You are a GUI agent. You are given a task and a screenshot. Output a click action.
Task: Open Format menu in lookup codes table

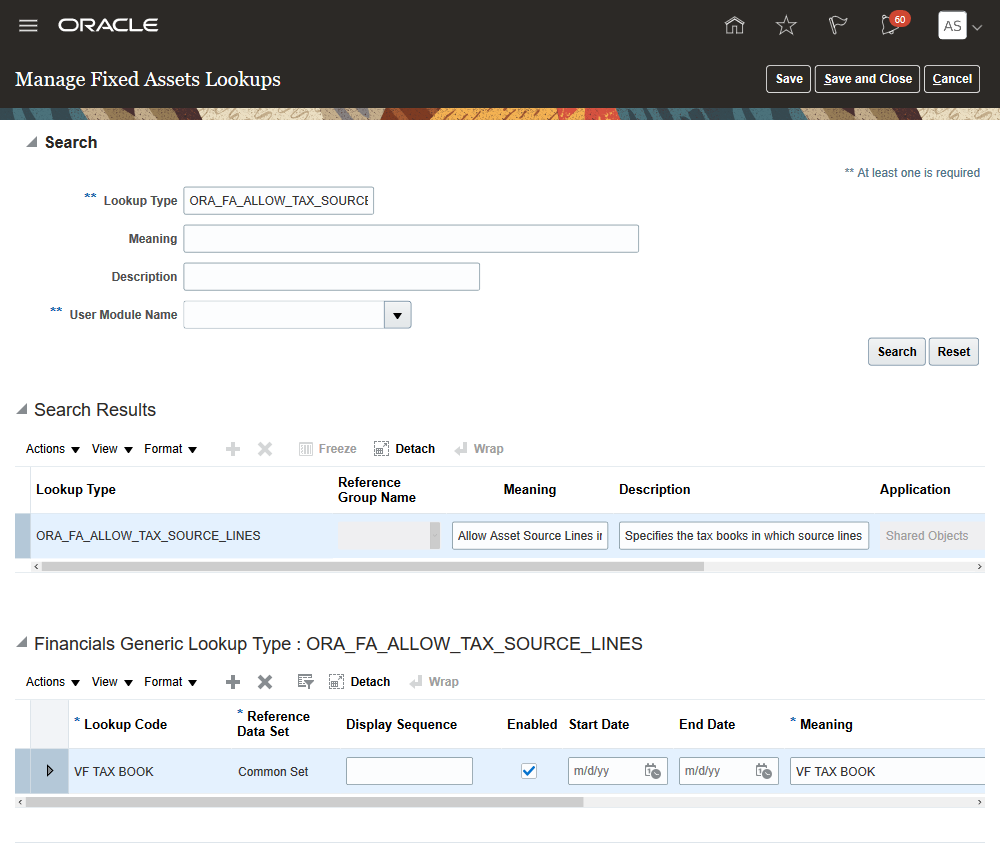pos(170,682)
